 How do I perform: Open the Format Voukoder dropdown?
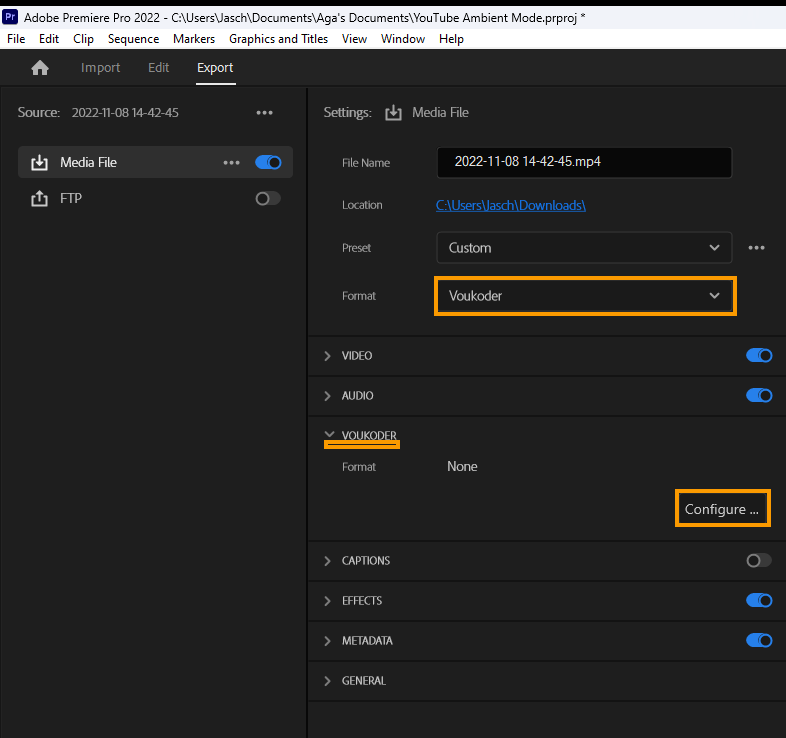584,296
